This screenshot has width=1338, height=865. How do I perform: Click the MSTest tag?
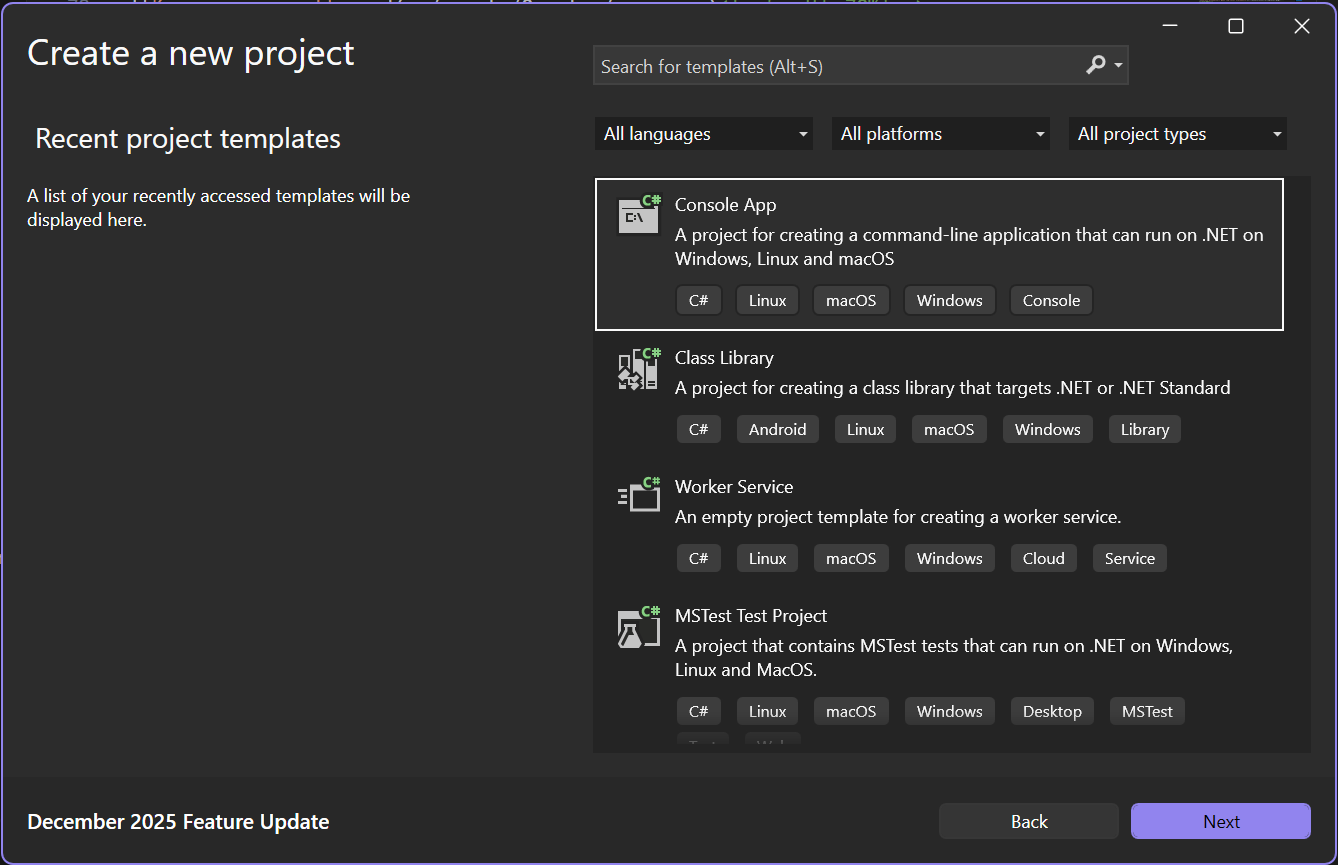click(x=1148, y=711)
